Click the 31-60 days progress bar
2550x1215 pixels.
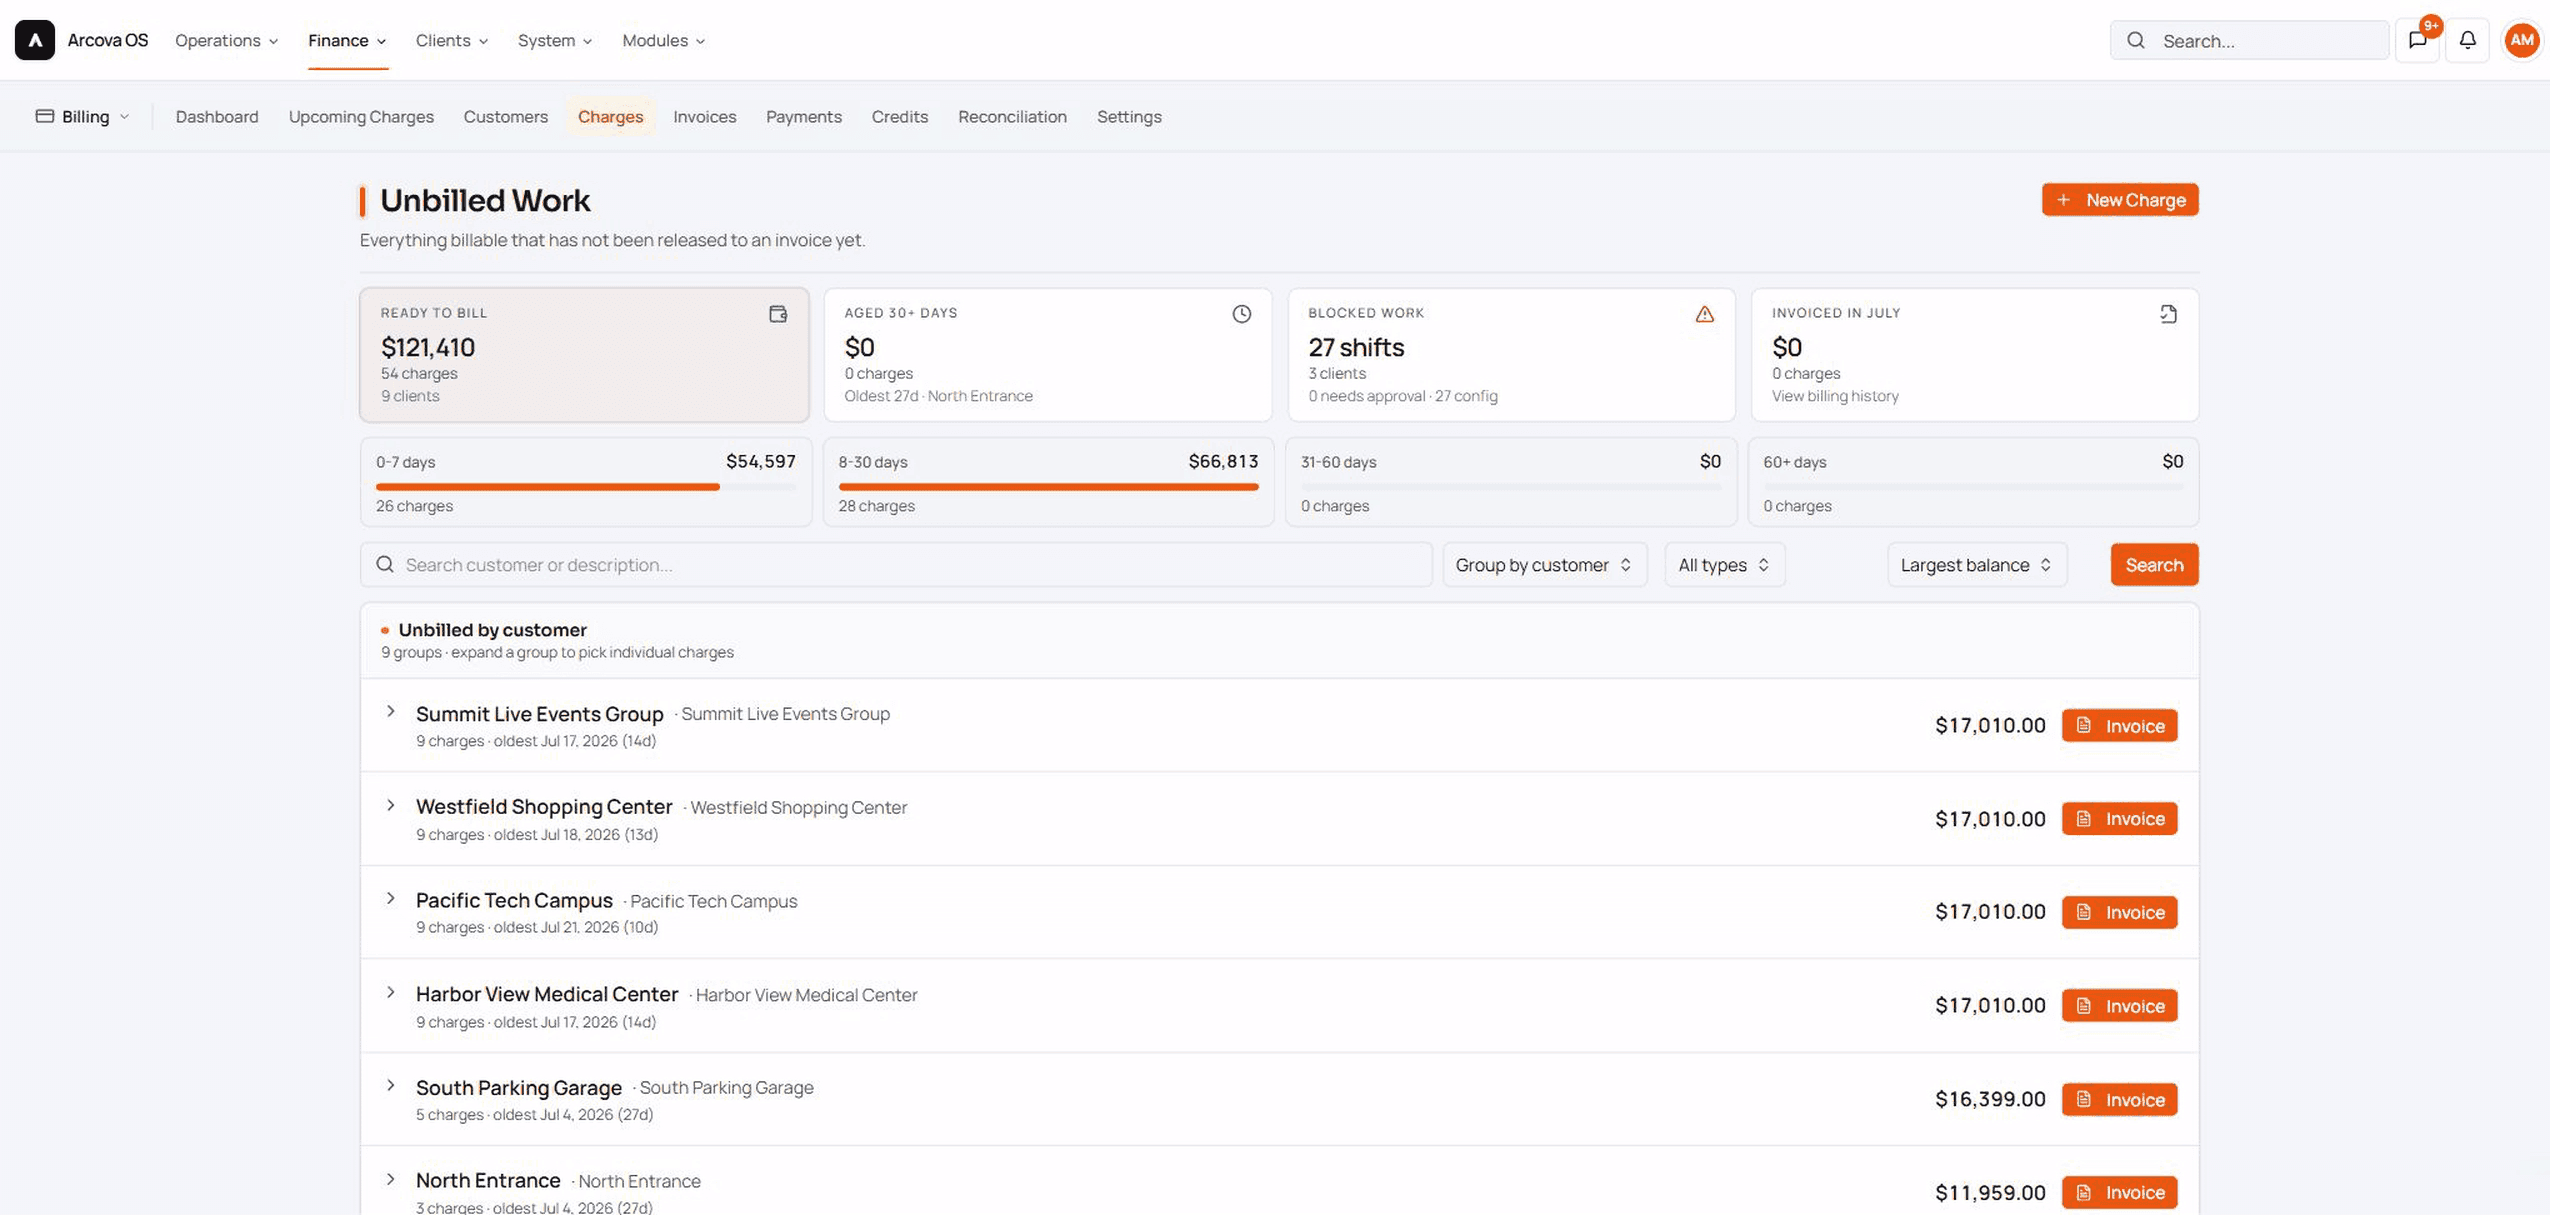(1511, 487)
